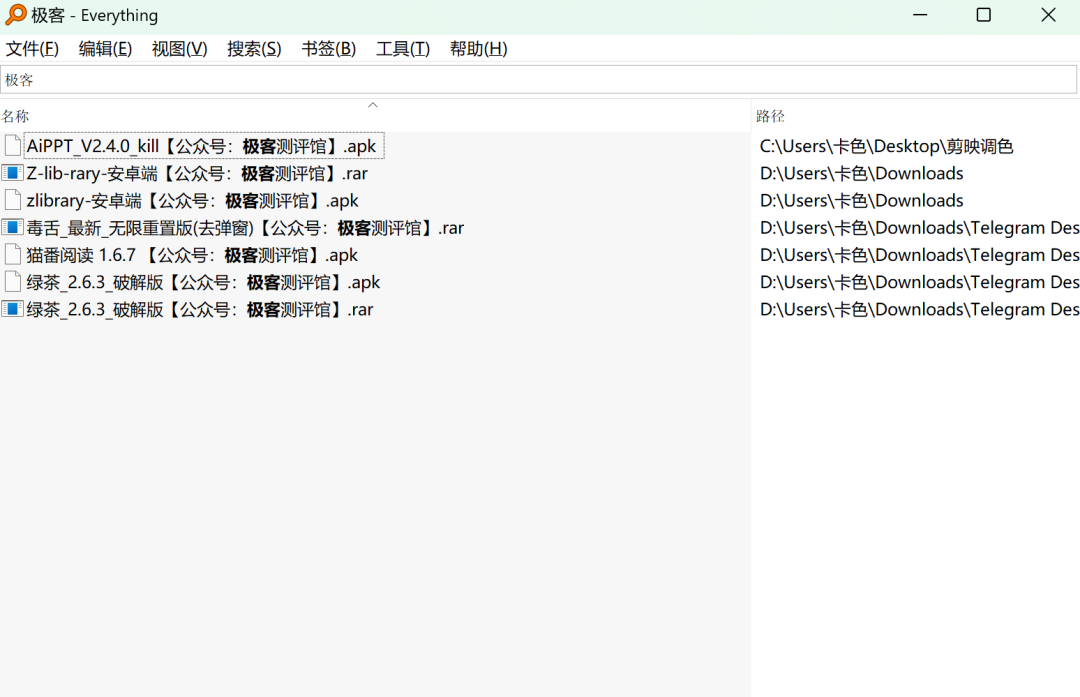This screenshot has width=1080, height=697.
Task: Open the 文件(F) menu
Action: click(32, 49)
